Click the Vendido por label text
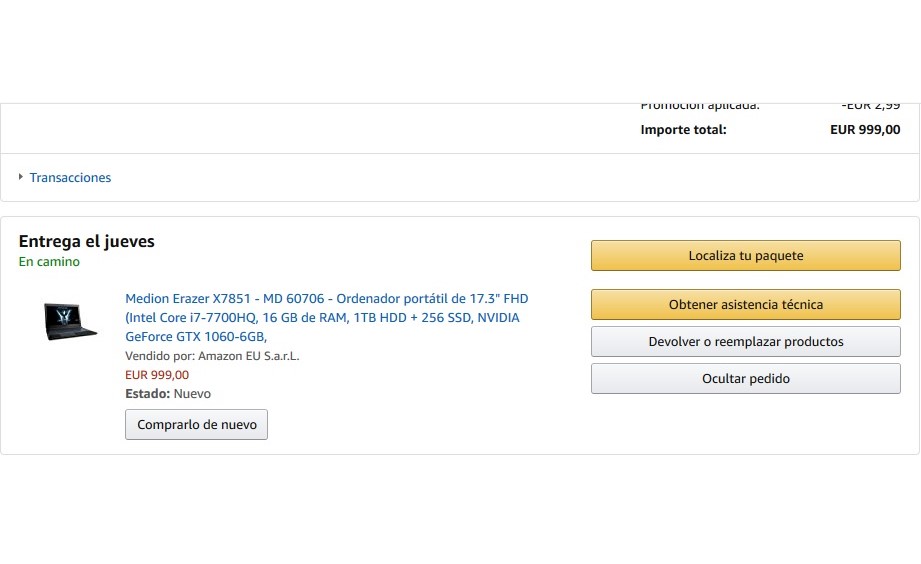 click(160, 356)
